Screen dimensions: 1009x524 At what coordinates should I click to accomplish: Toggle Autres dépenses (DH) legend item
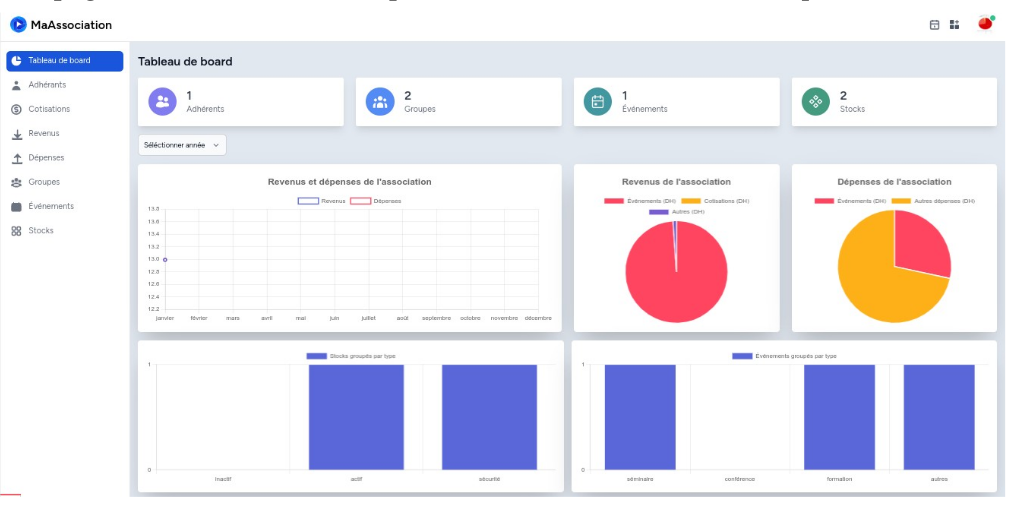(x=933, y=201)
